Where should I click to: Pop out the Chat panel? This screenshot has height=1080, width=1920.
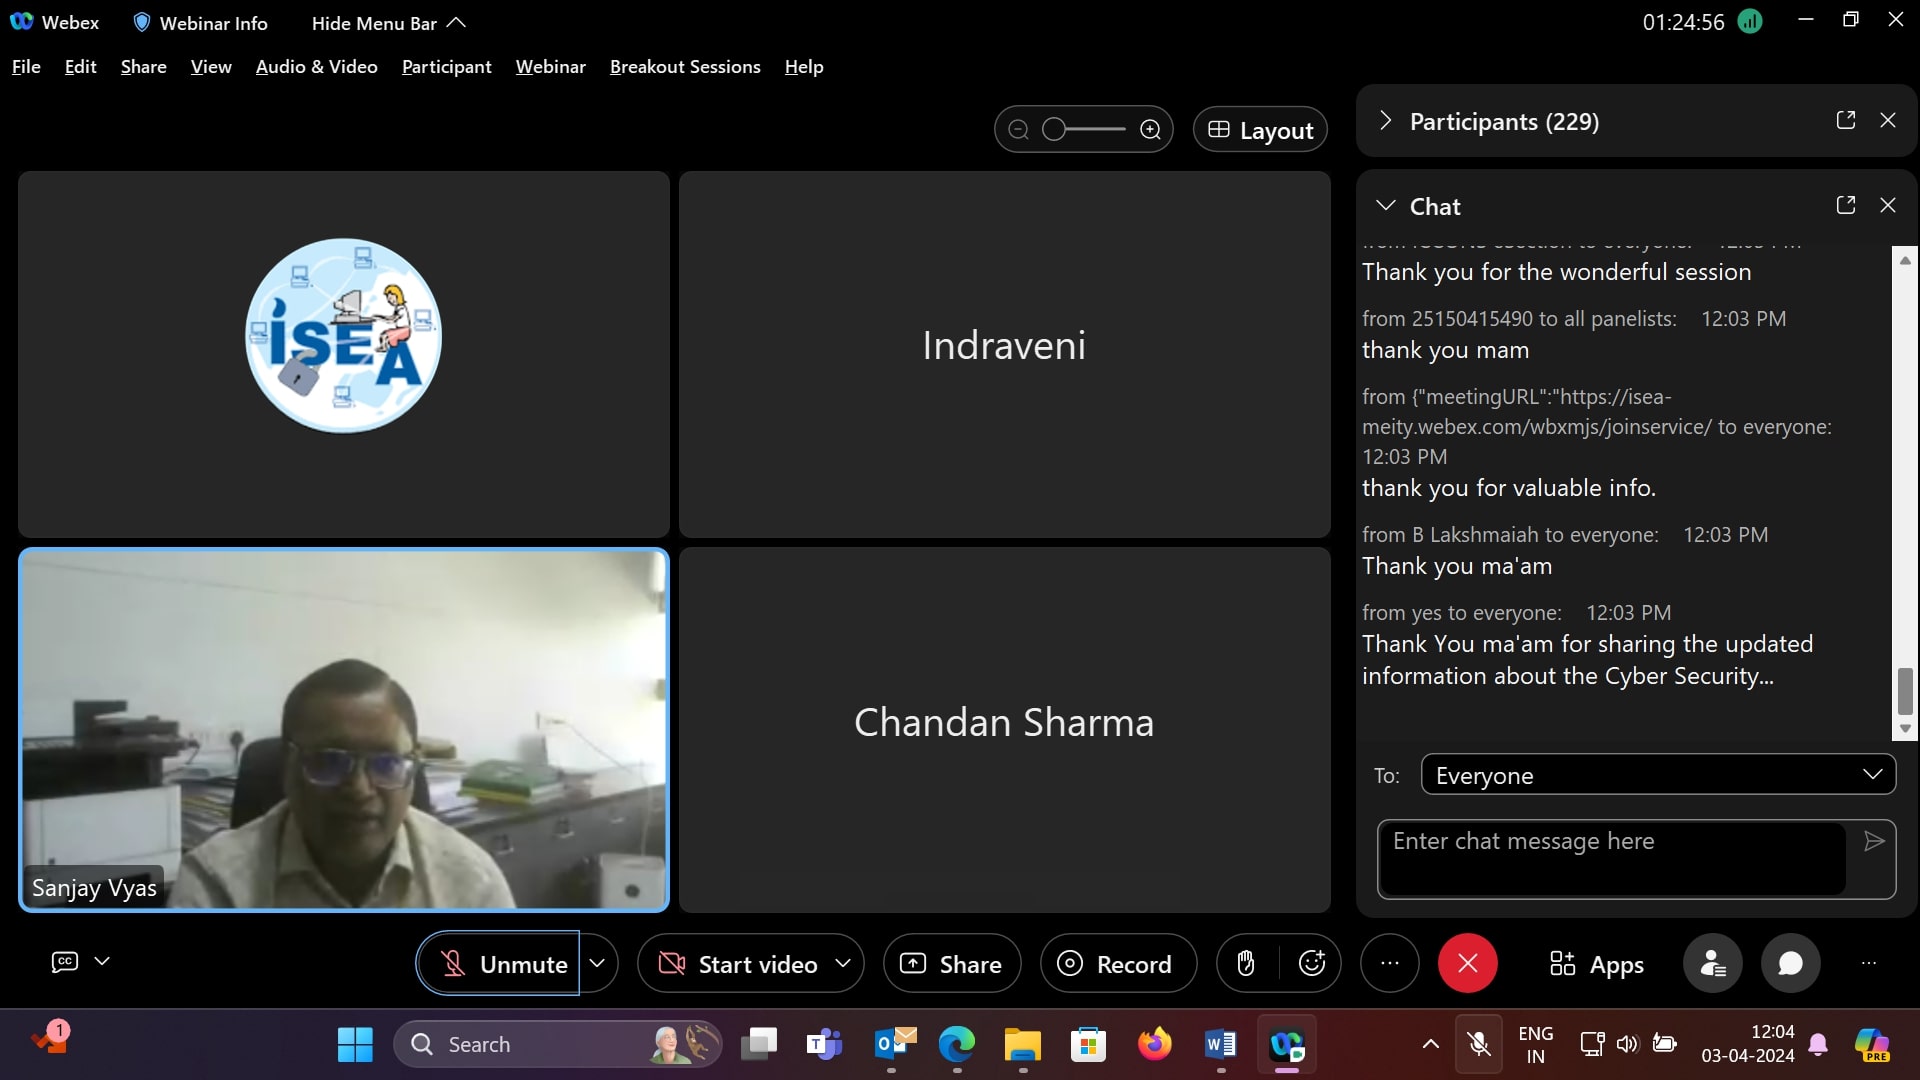click(1846, 205)
